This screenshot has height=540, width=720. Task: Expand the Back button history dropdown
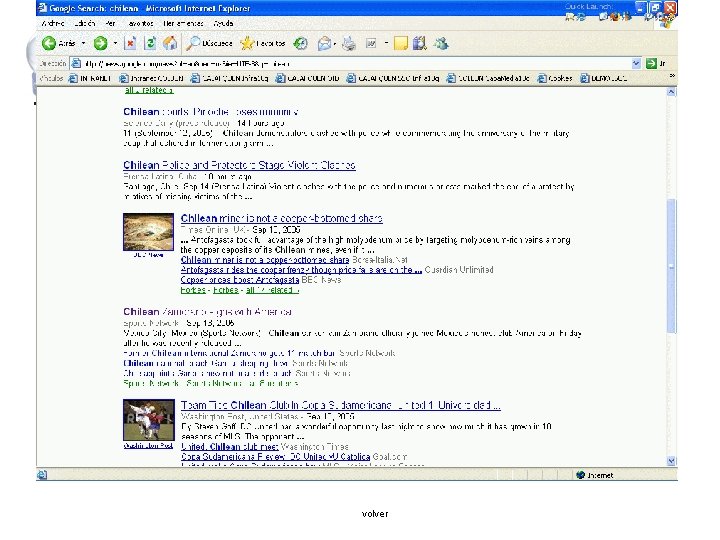click(83, 43)
